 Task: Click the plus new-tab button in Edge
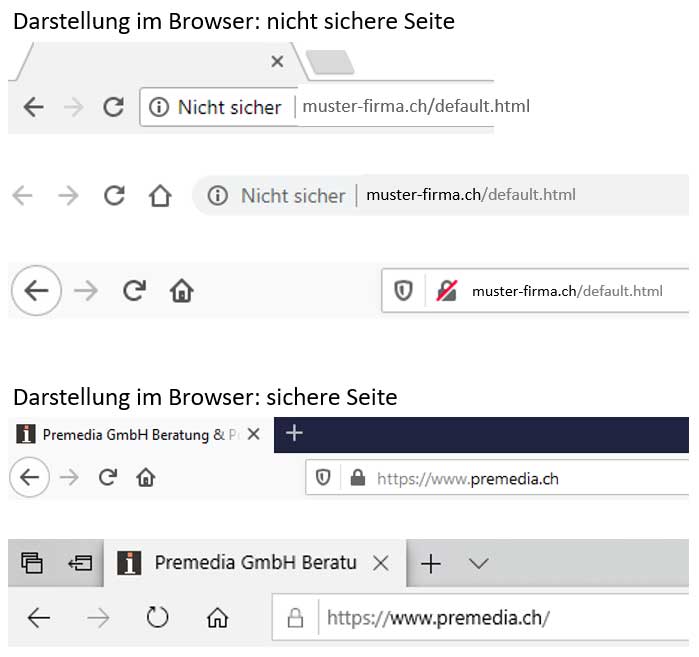(431, 564)
